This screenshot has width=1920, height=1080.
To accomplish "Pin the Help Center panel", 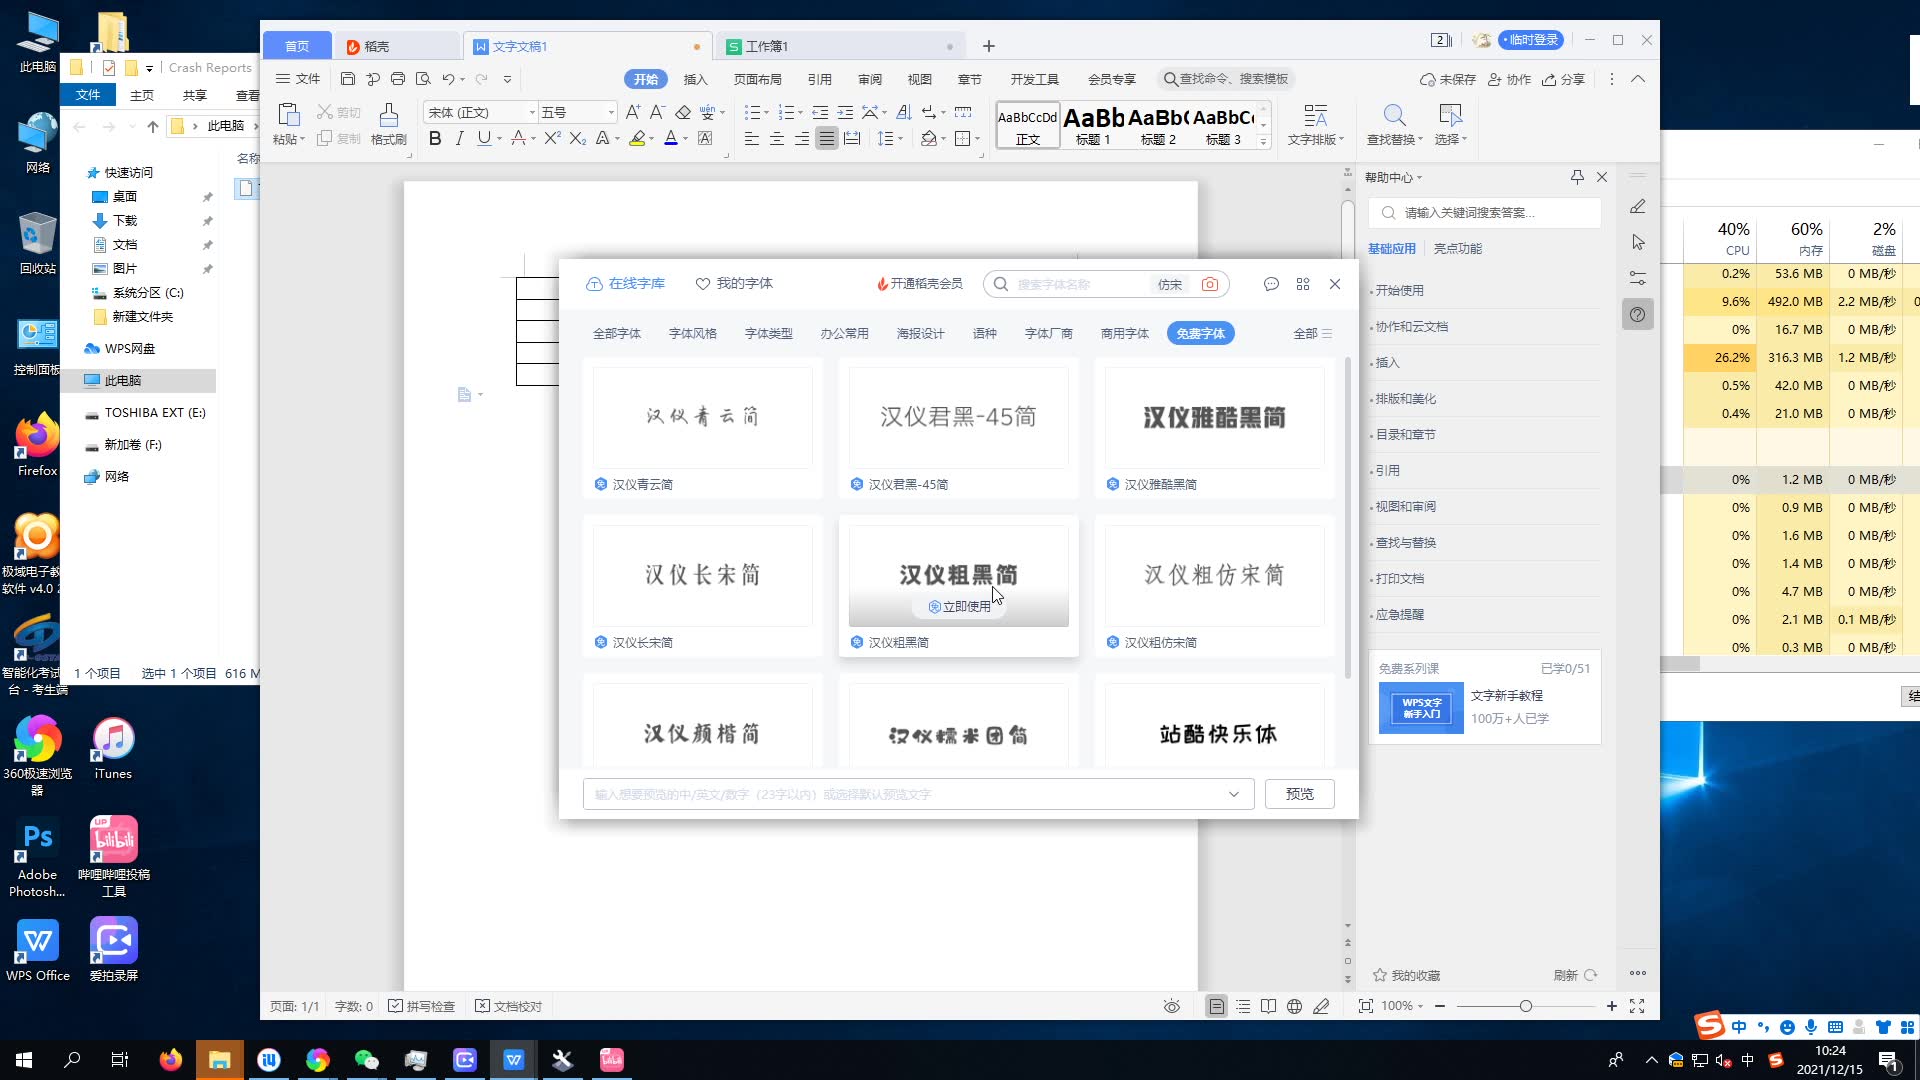I will (x=1577, y=177).
